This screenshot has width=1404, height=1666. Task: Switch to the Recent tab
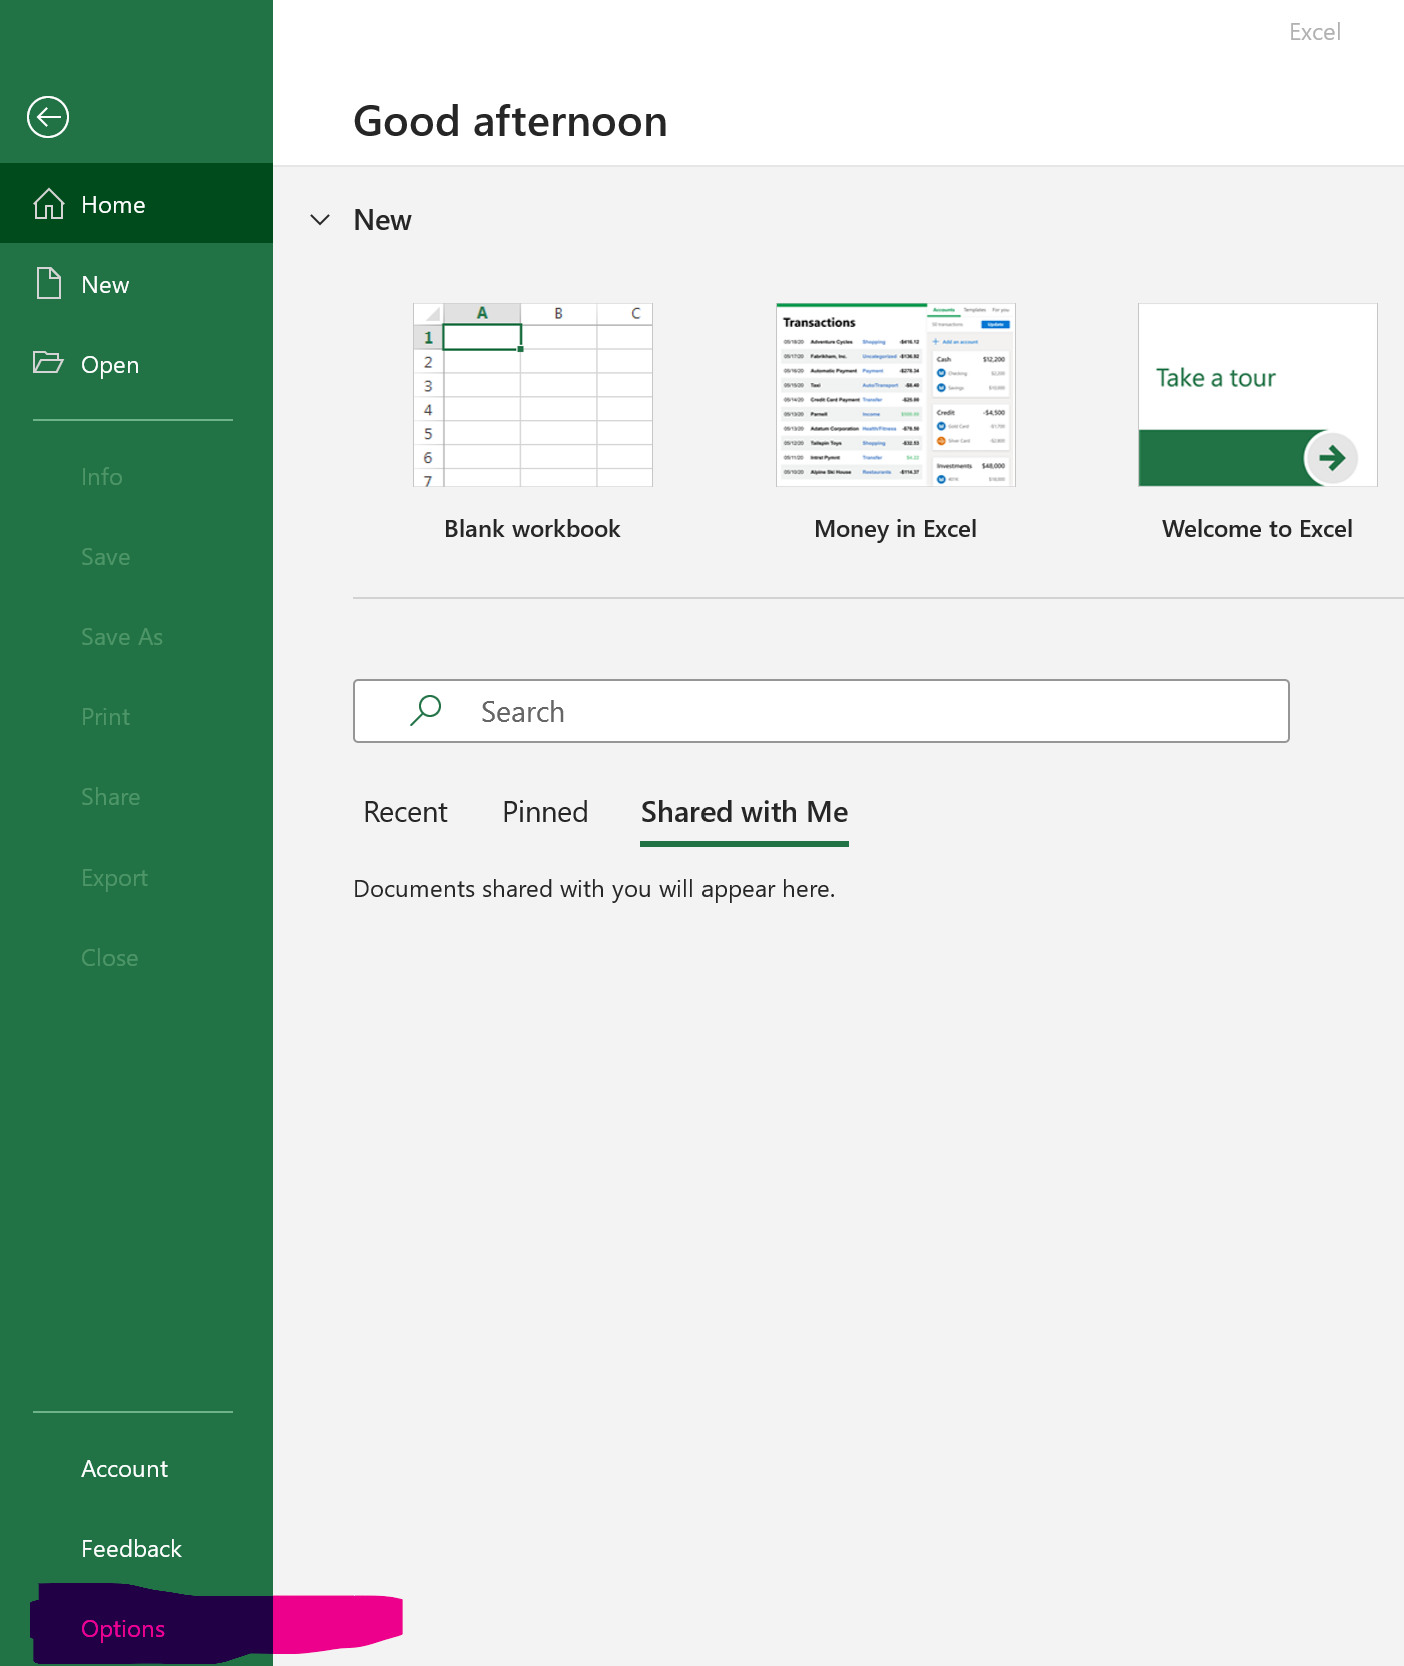coord(405,812)
